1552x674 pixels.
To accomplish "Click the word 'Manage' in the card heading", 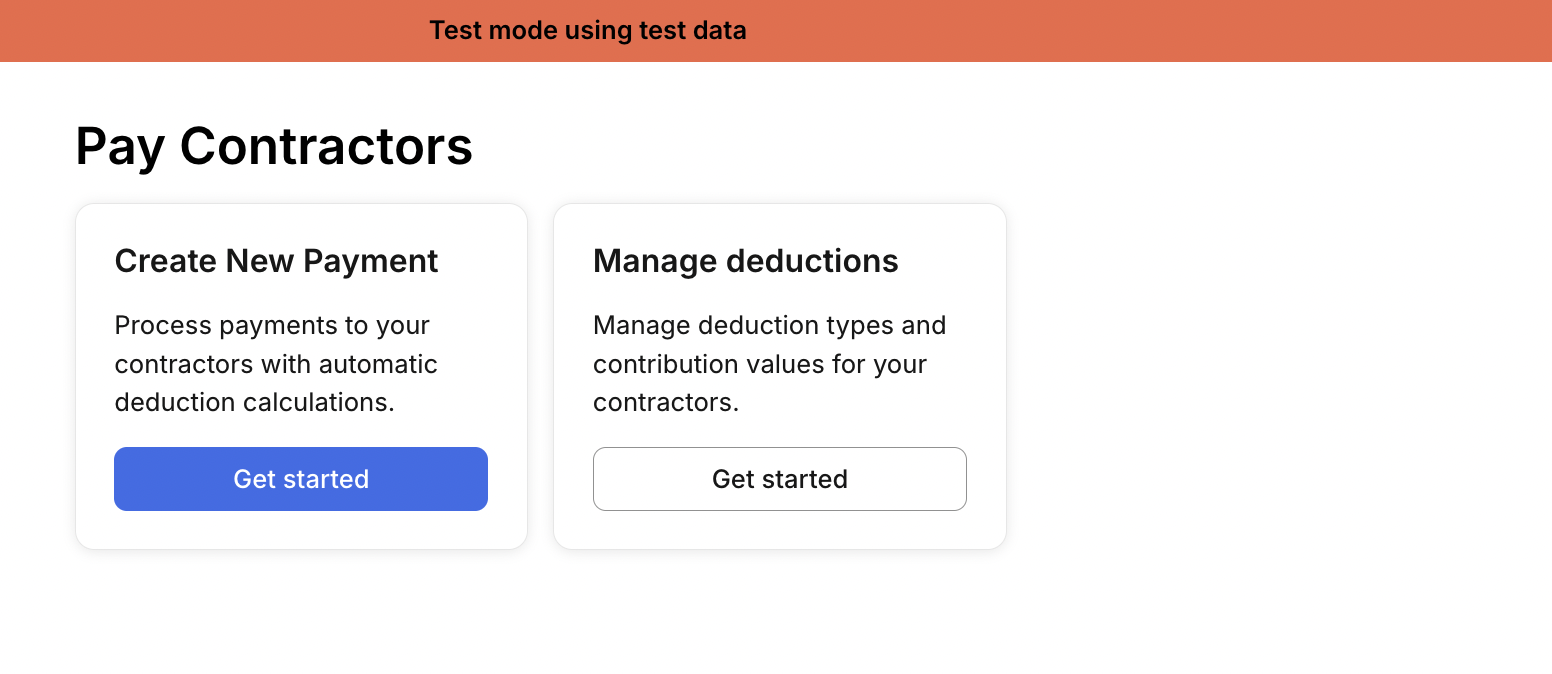I will [x=654, y=262].
